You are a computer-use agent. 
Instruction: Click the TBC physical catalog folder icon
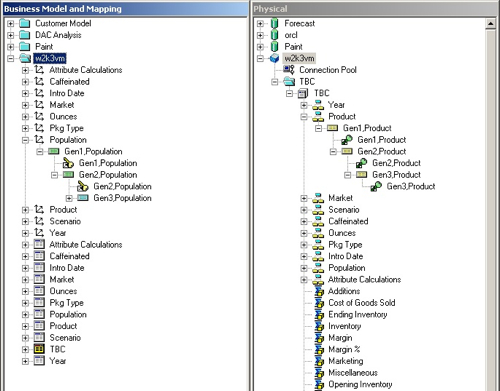(289, 81)
